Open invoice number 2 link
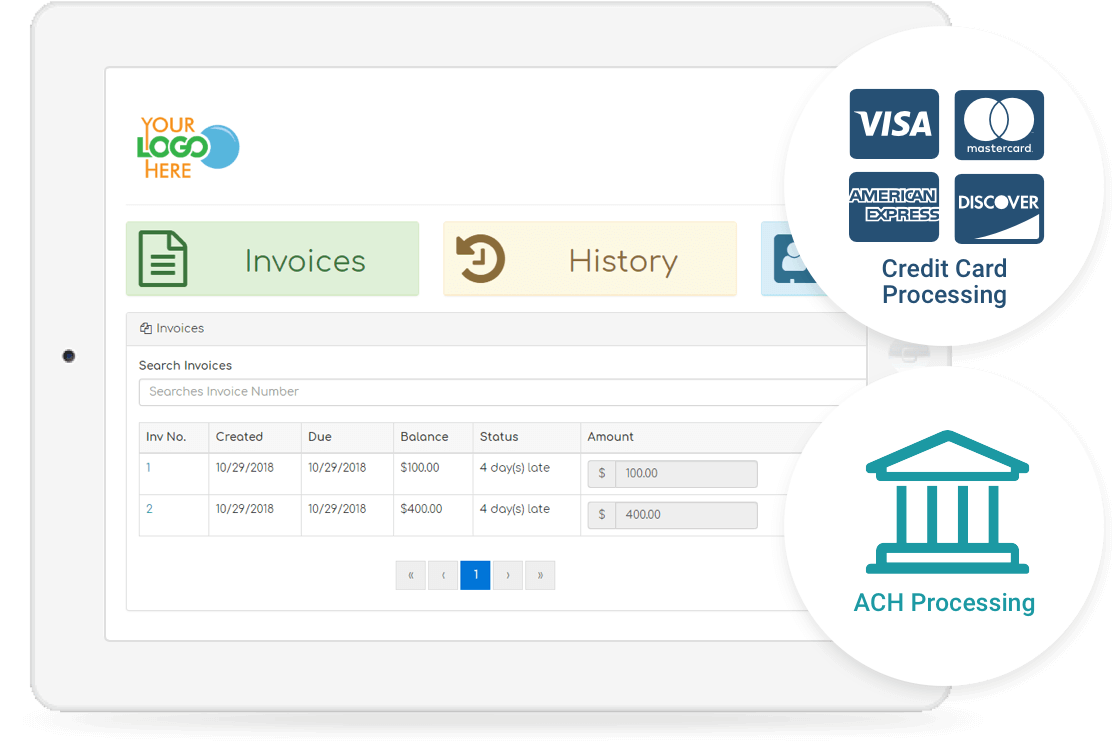This screenshot has width=1118, height=744. [150, 509]
